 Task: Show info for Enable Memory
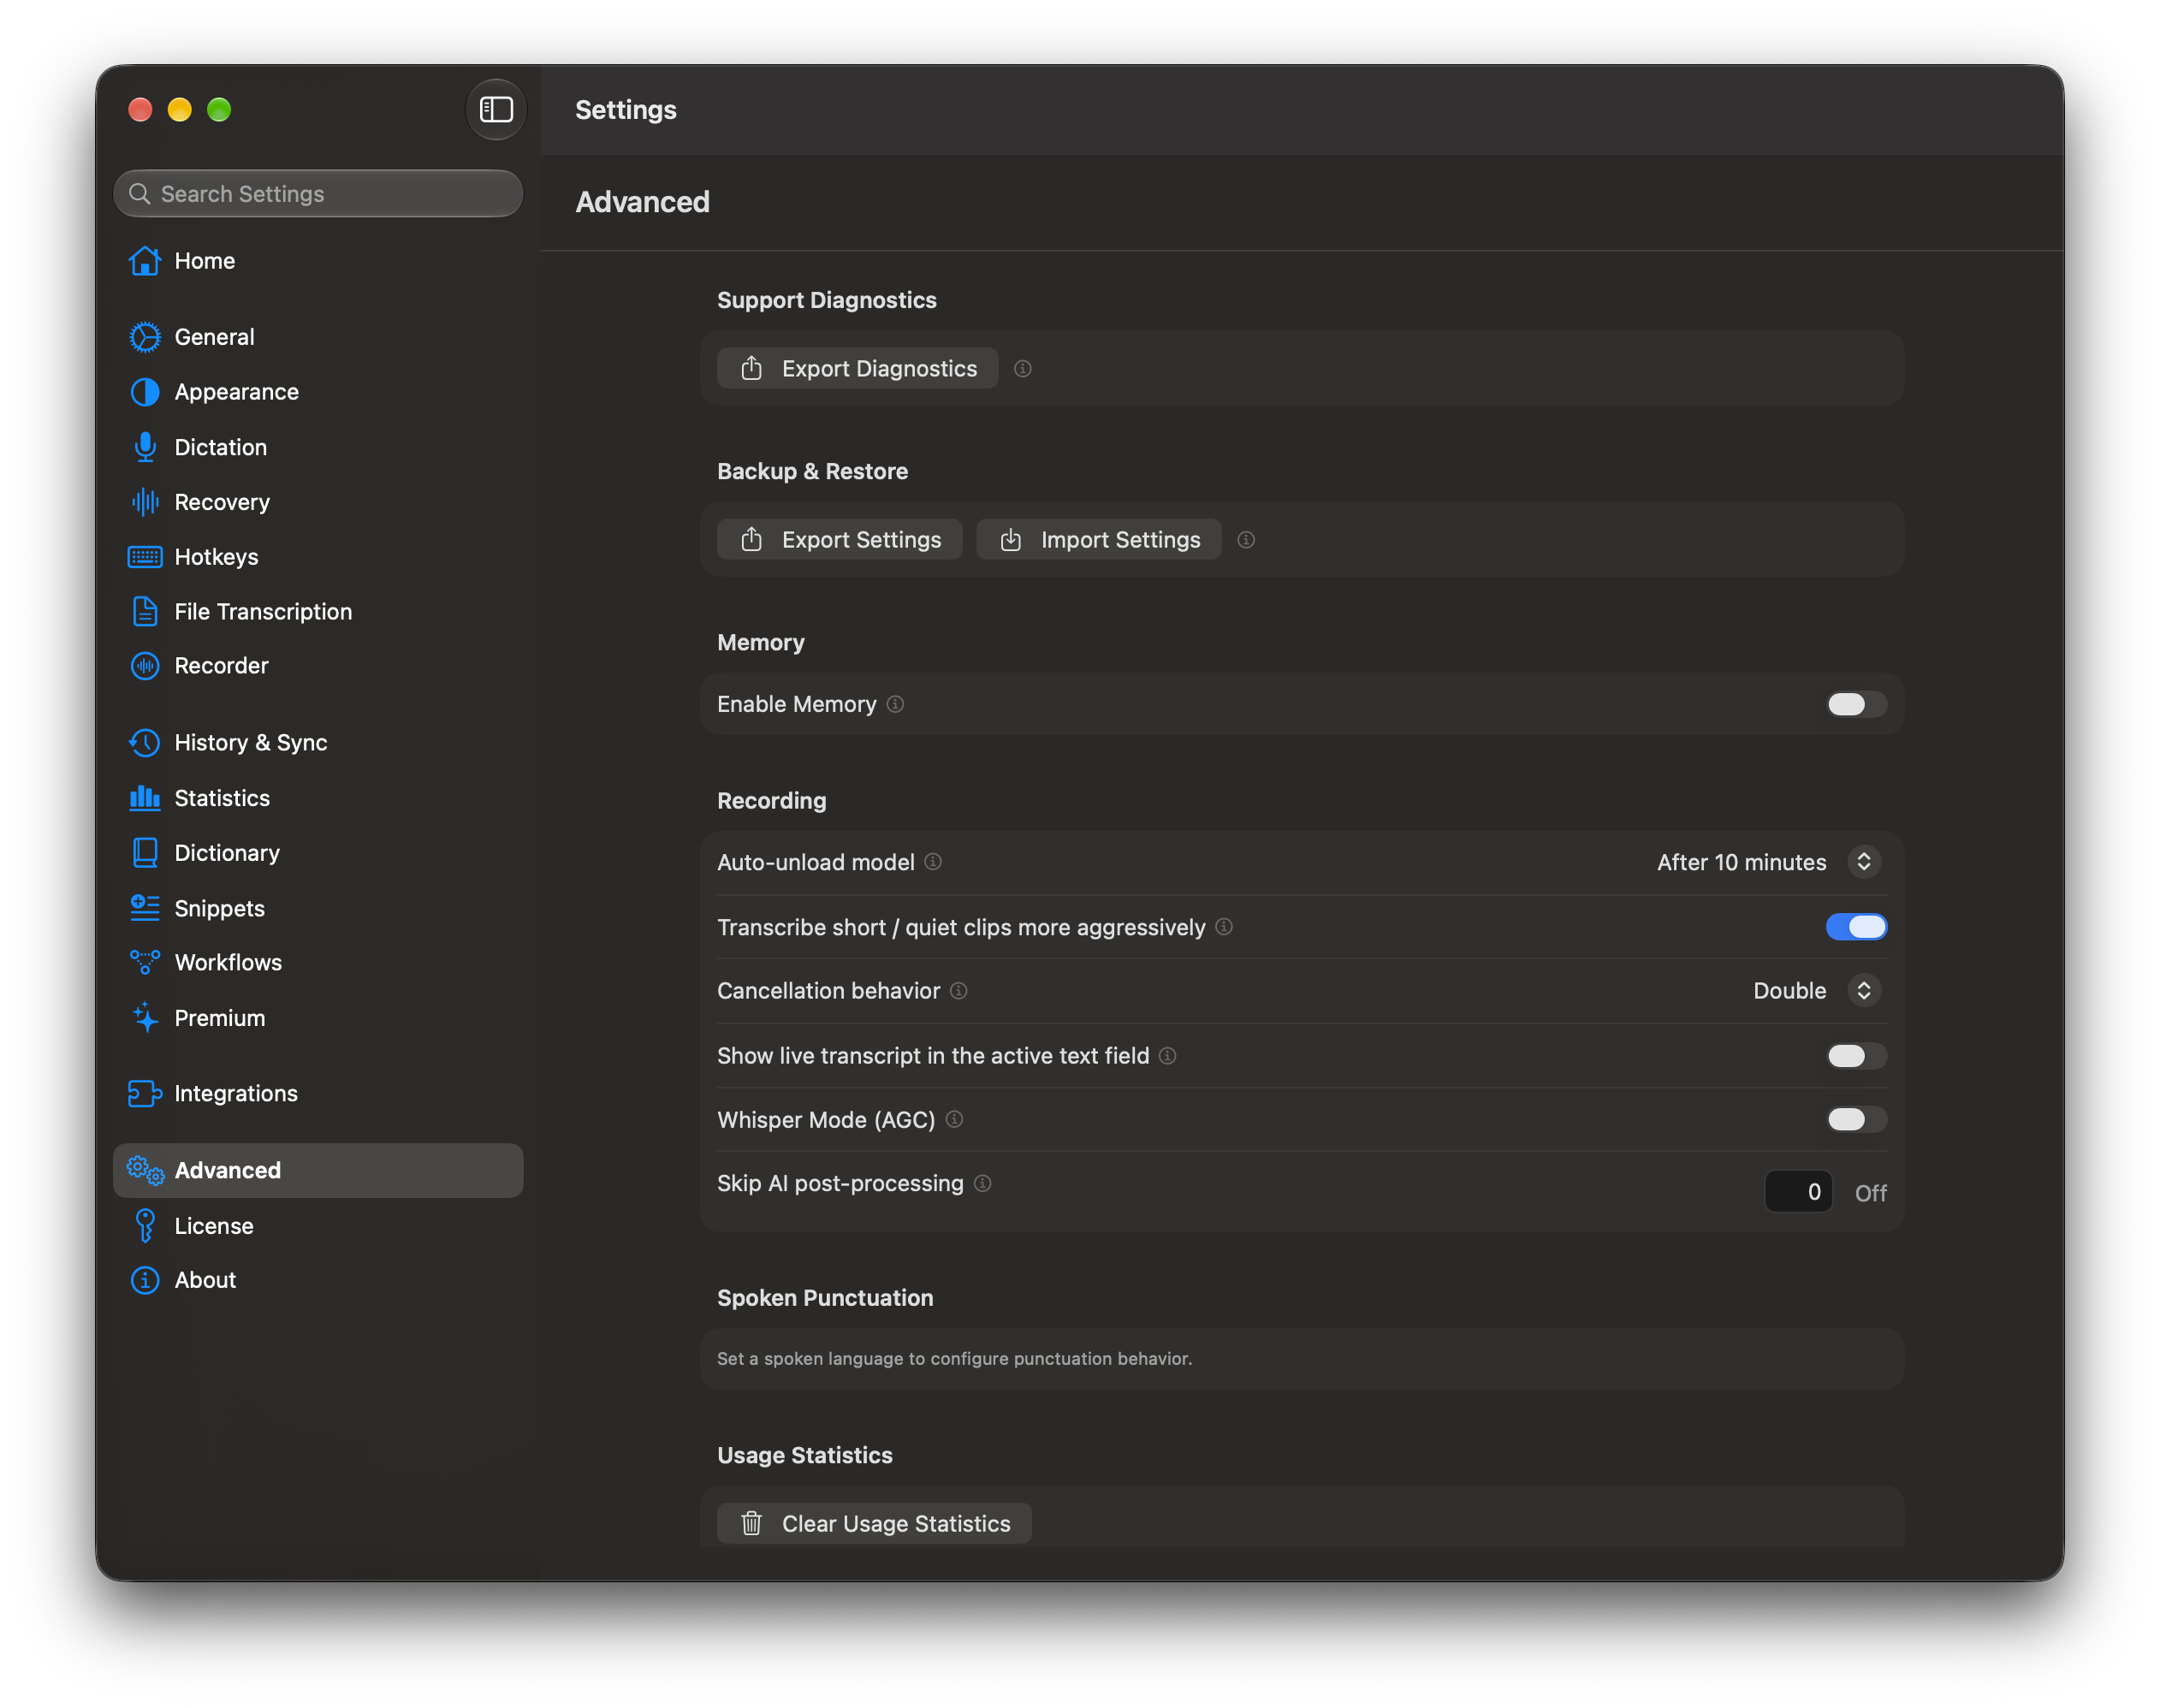895,704
